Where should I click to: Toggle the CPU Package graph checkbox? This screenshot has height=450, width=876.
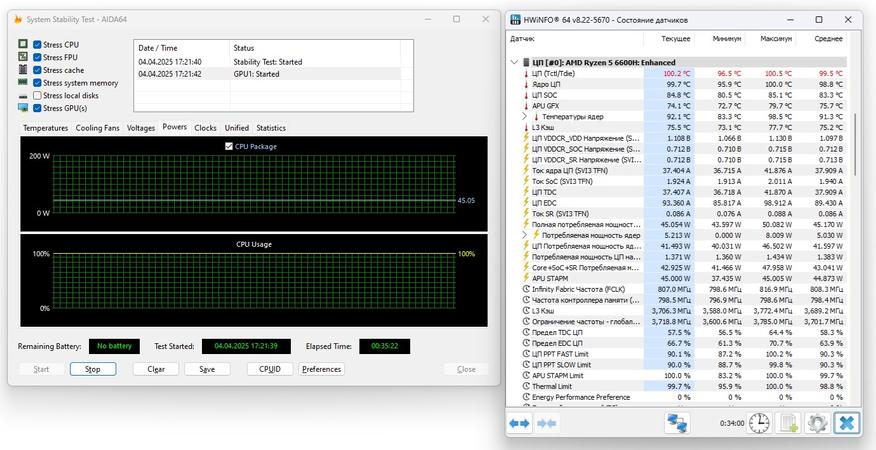tap(228, 146)
